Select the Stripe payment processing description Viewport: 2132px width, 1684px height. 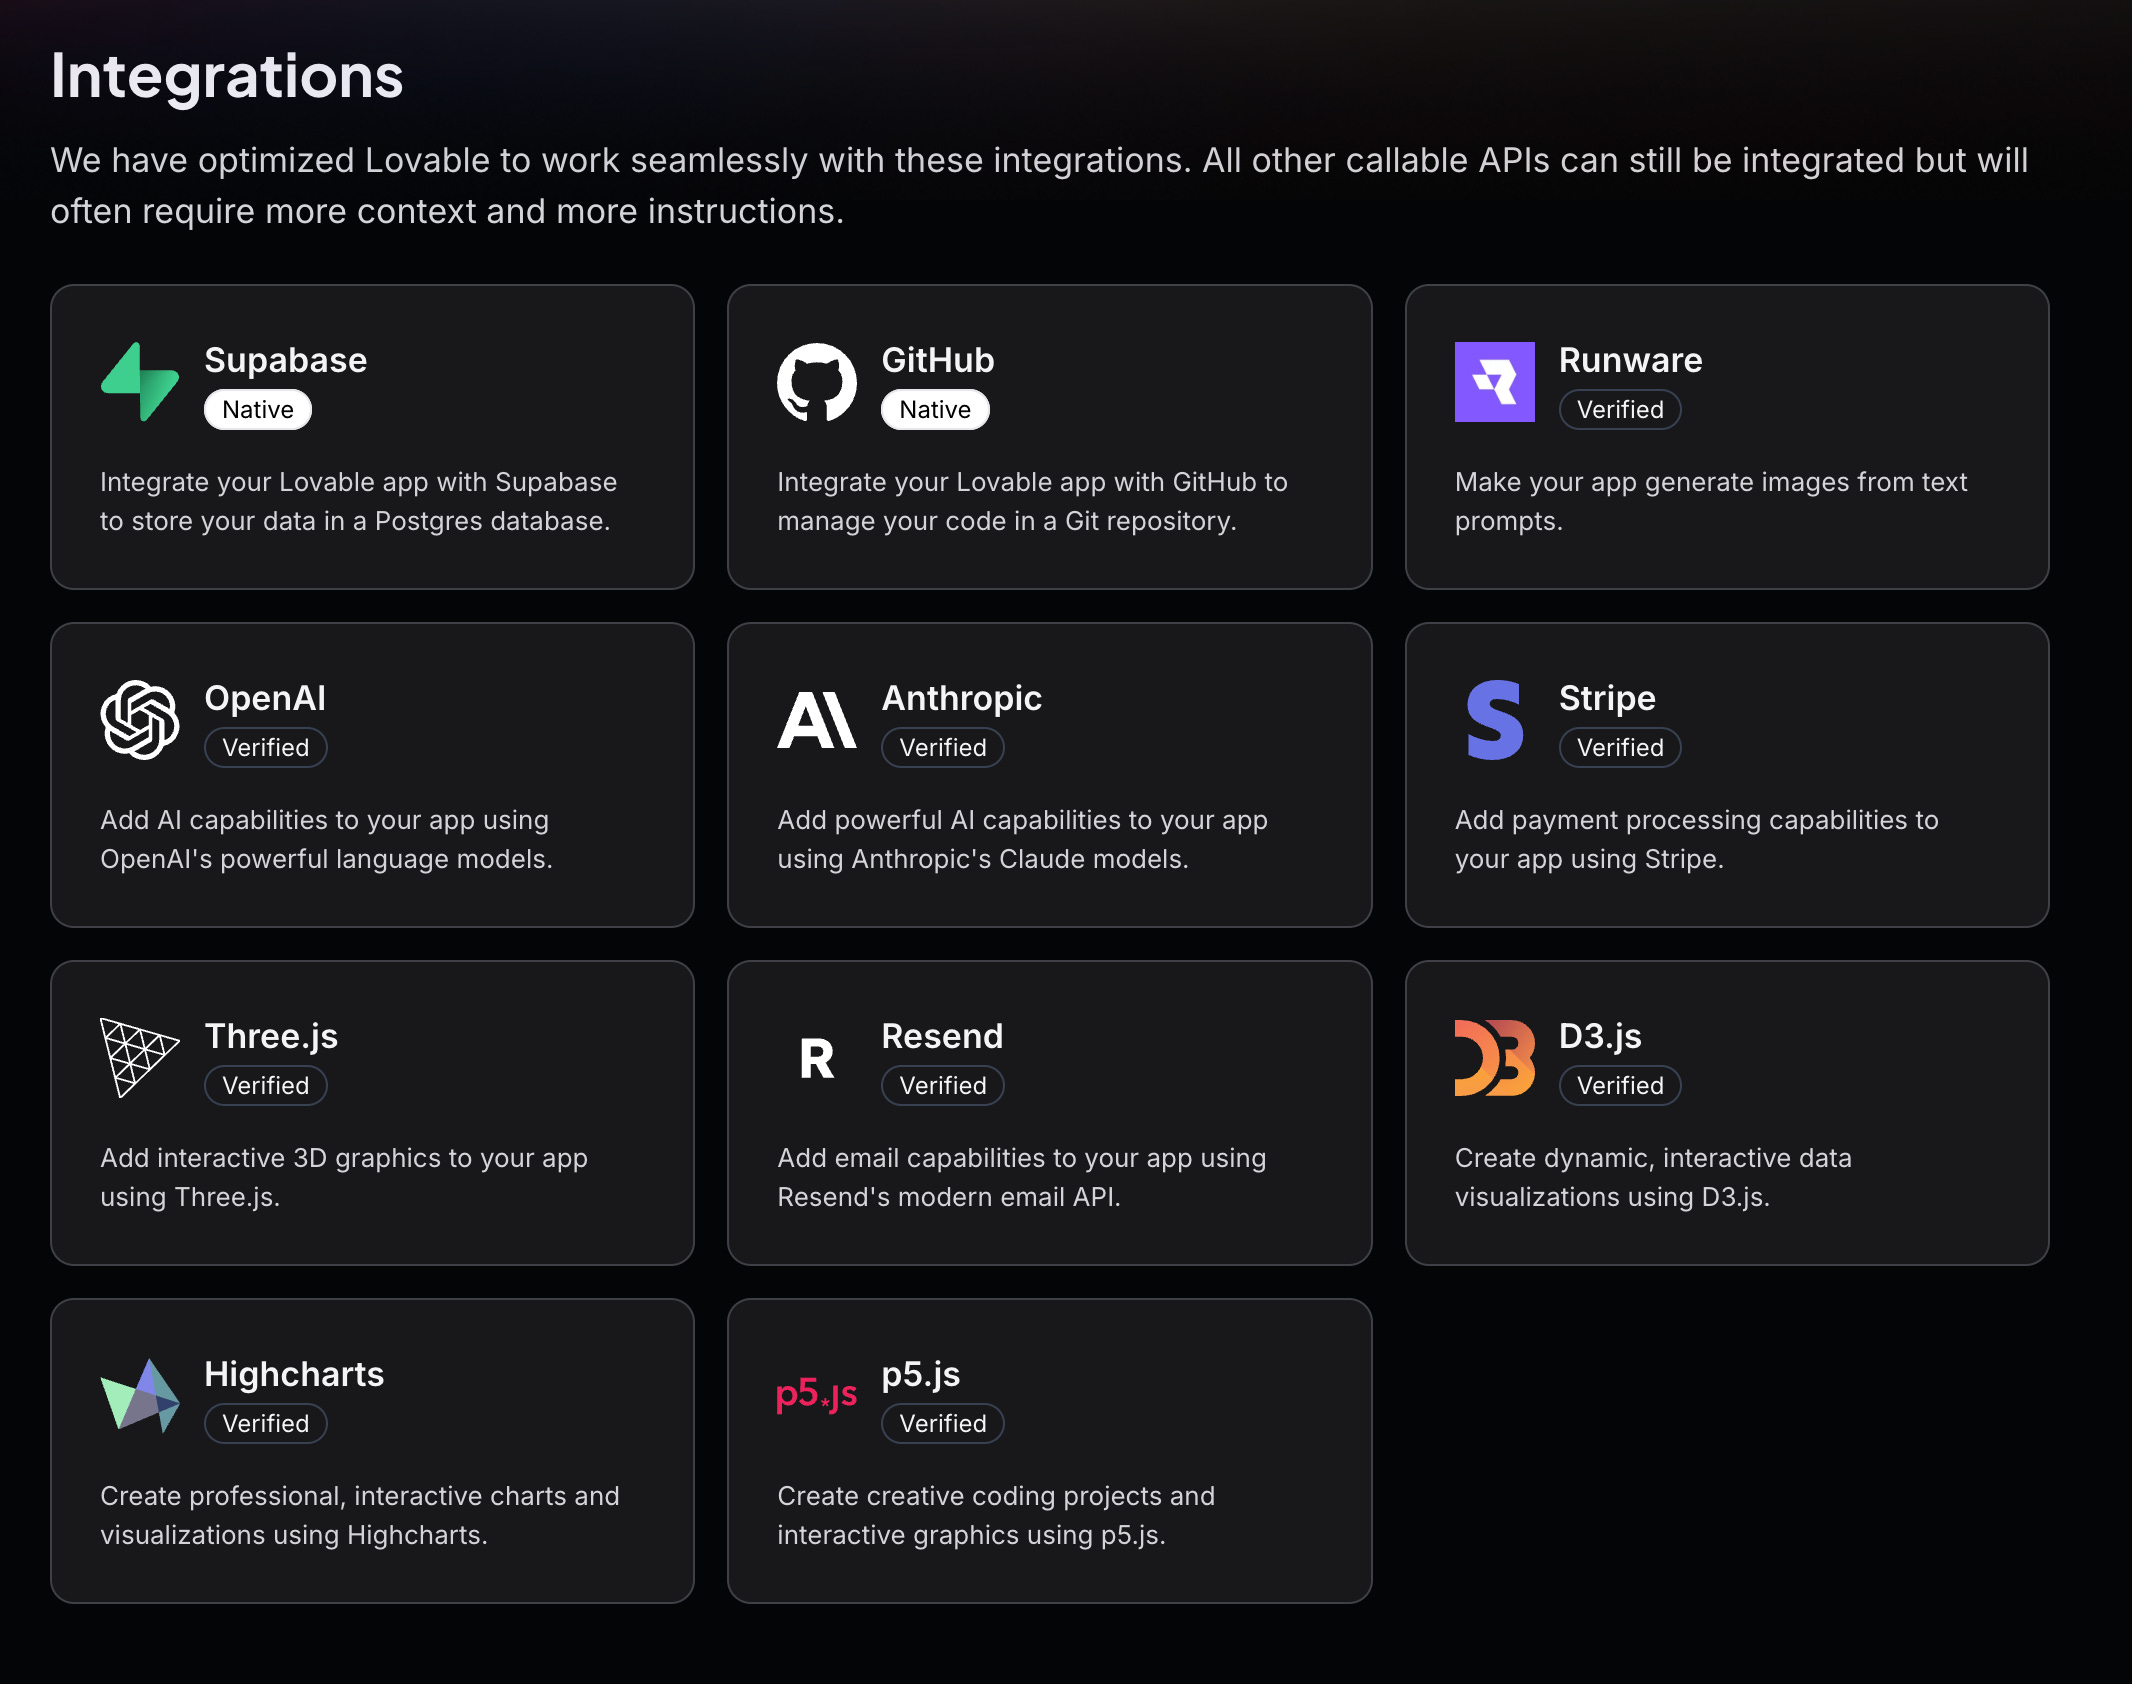pos(1697,840)
